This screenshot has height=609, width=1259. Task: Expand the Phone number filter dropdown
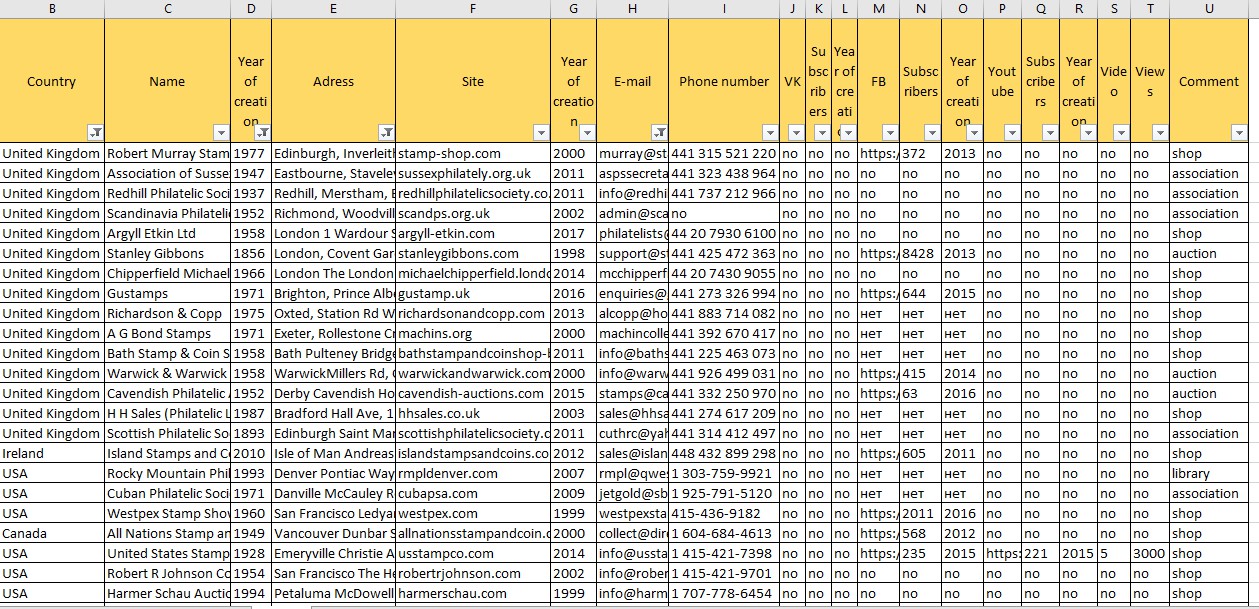(x=770, y=132)
